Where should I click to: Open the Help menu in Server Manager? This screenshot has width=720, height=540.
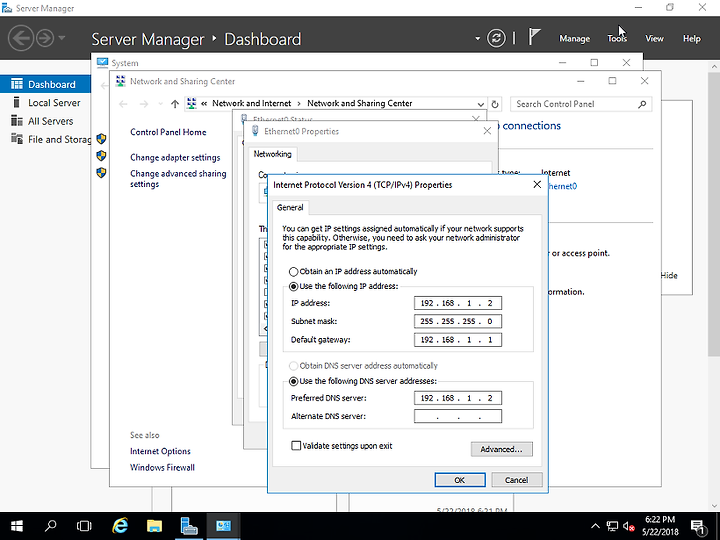pyautogui.click(x=691, y=39)
